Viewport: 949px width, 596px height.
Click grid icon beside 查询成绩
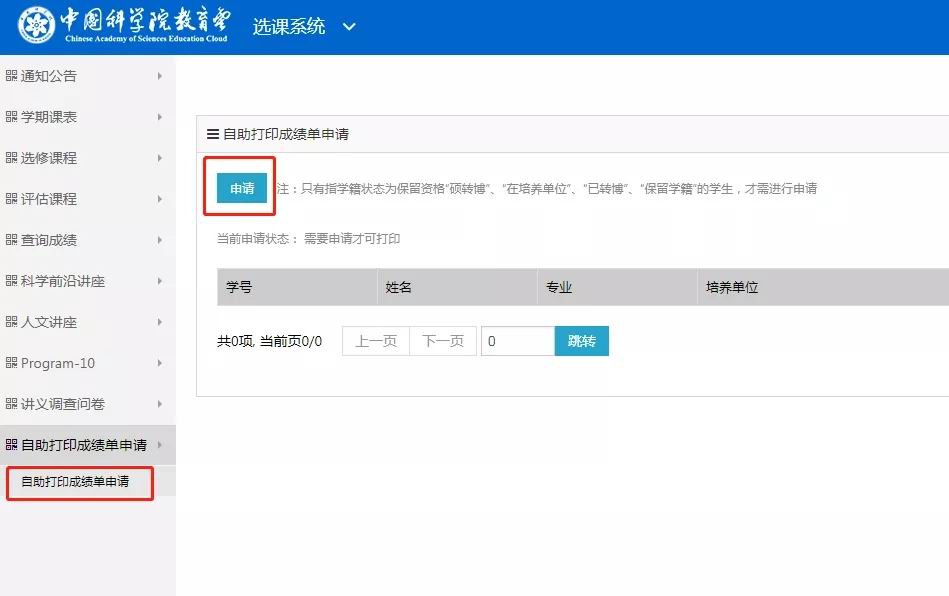pyautogui.click(x=11, y=240)
